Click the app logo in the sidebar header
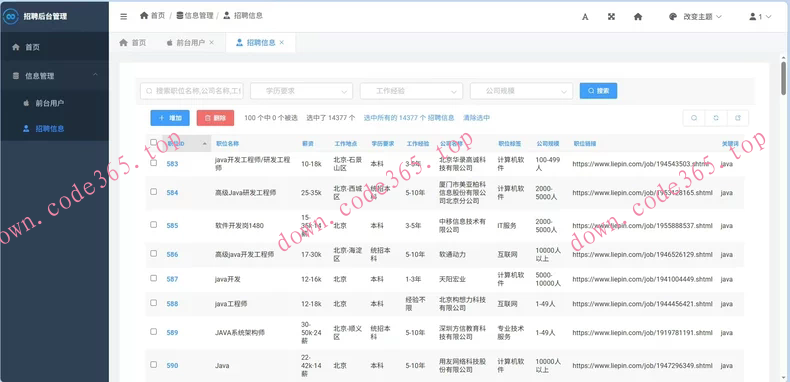Image resolution: width=790 pixels, height=382 pixels. click(11, 16)
